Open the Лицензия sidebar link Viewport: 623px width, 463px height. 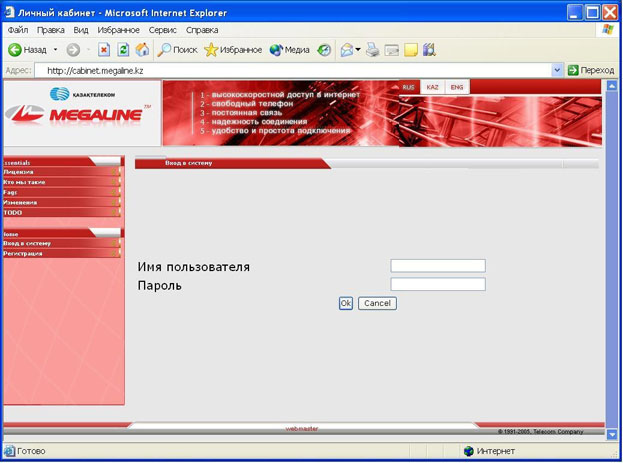62,172
